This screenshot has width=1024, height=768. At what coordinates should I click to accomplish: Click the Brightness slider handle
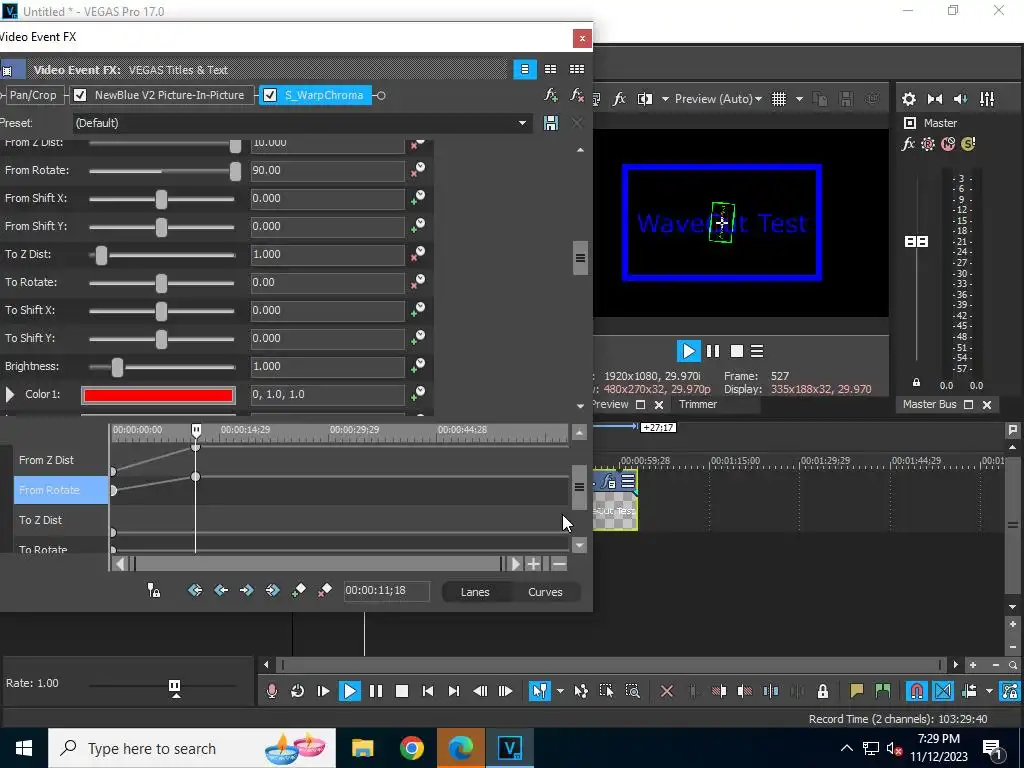pos(117,367)
